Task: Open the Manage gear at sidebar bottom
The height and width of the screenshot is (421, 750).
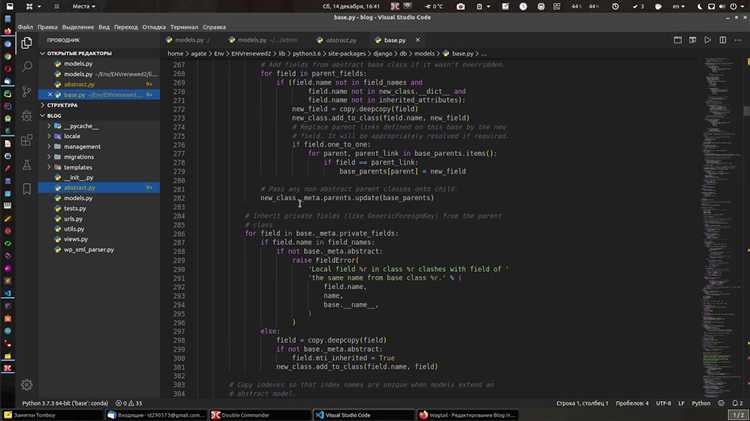Action: pos(27,384)
